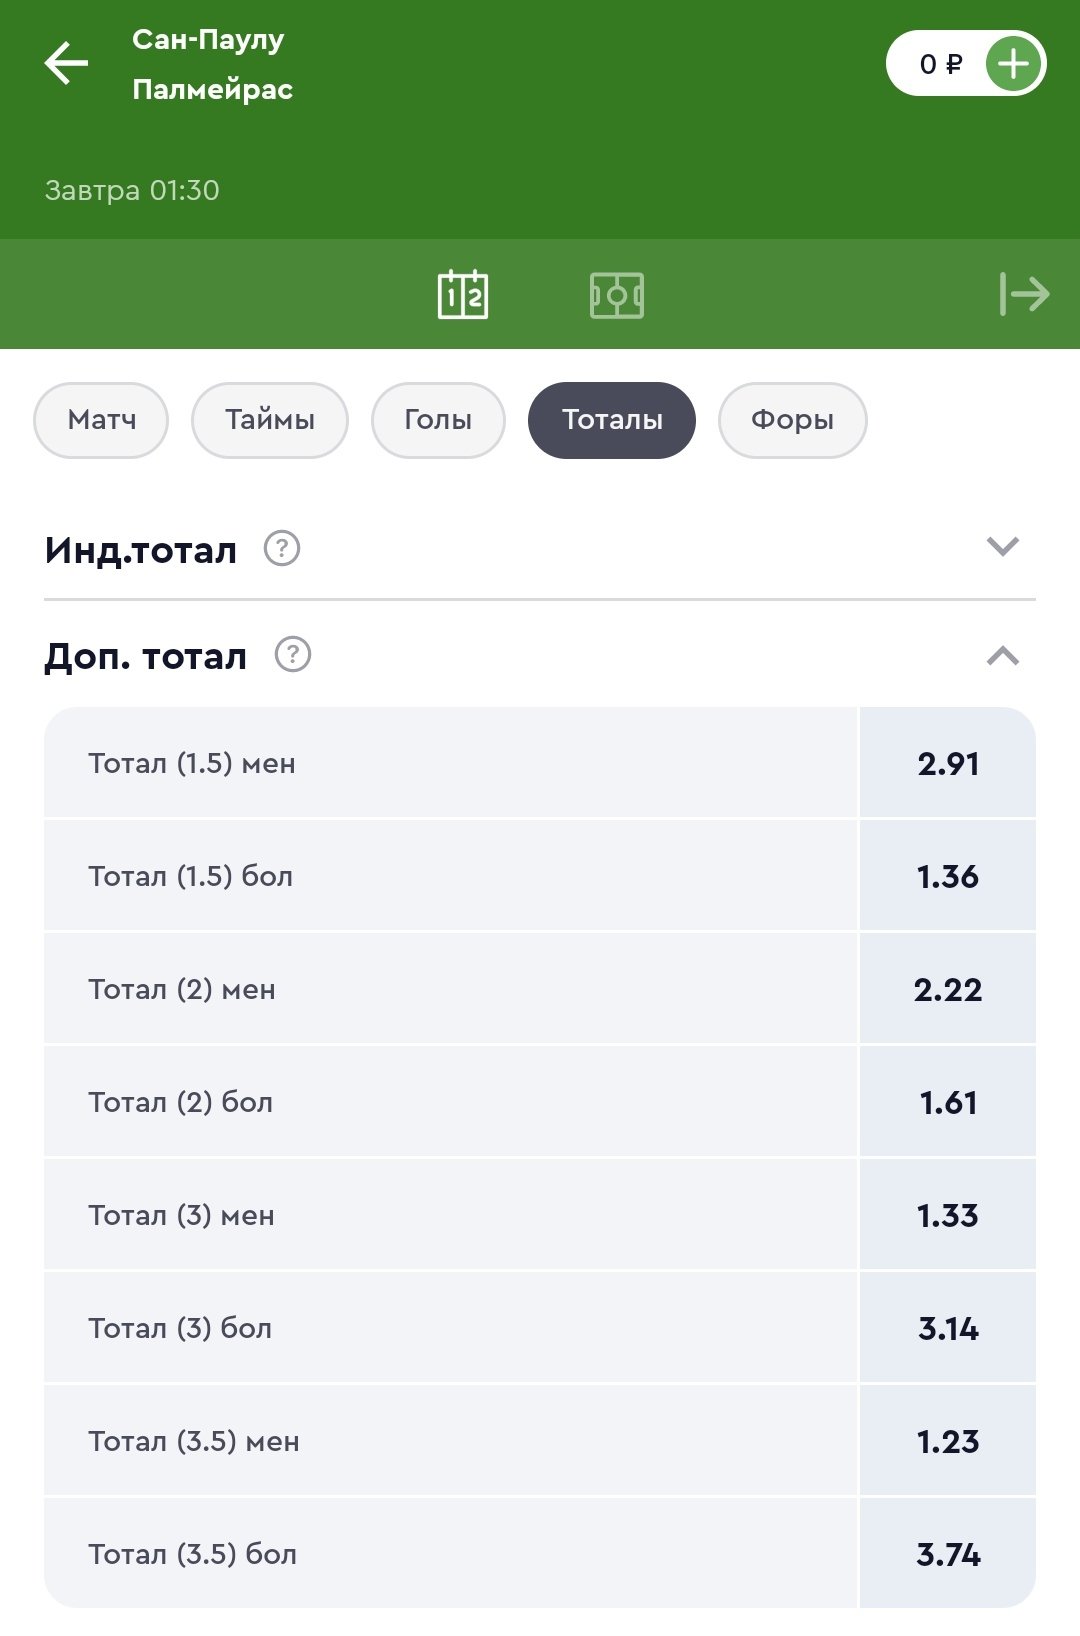
Task: Select odds 3.14 for Тотал (3) бол
Action: (x=947, y=1329)
